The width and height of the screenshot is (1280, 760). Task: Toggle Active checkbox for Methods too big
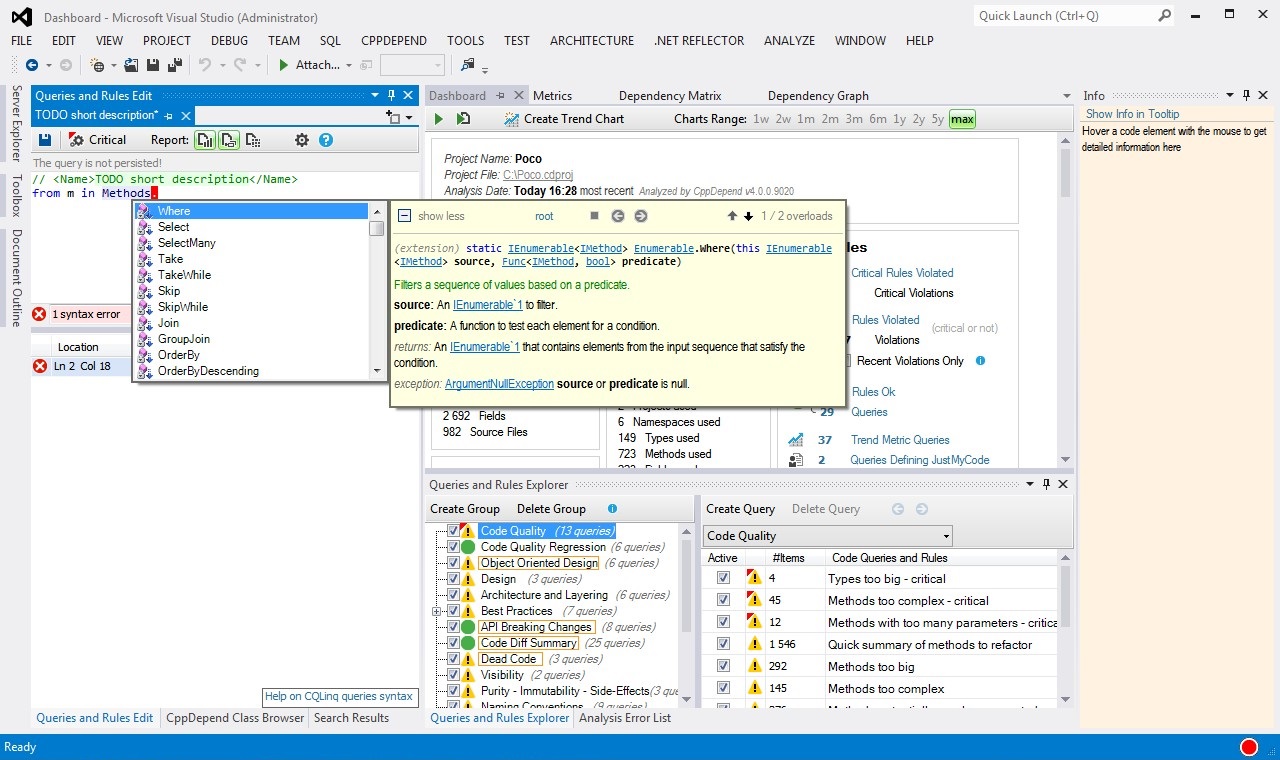pos(723,666)
